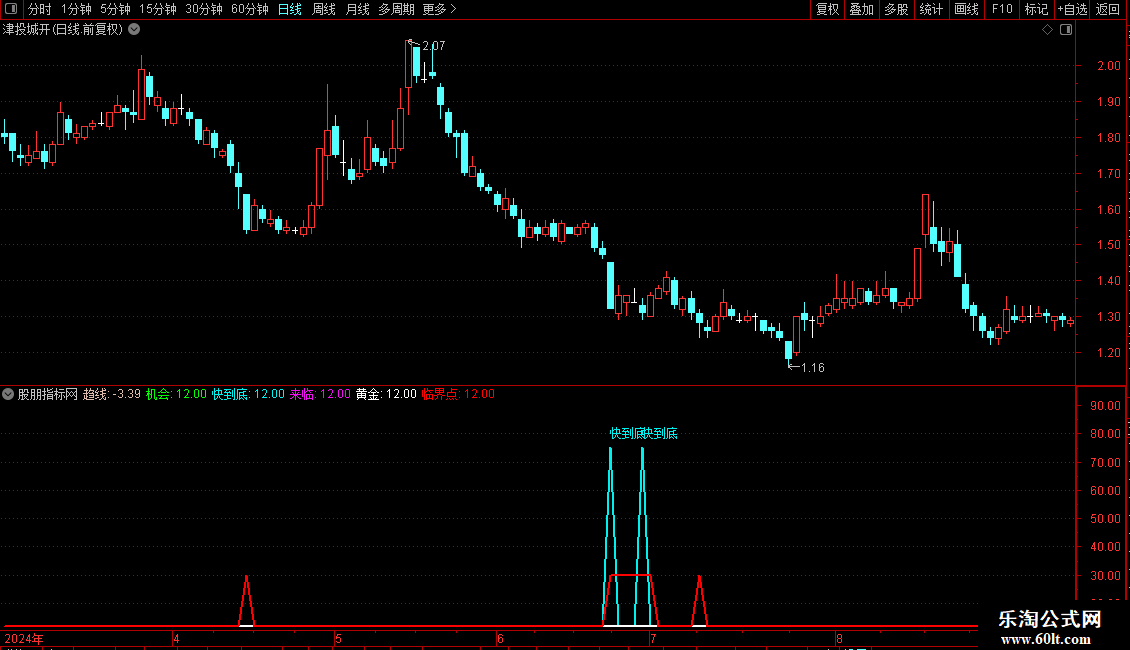Click the 叠加 overlay button
This screenshot has height=650, width=1130.
tap(861, 9)
